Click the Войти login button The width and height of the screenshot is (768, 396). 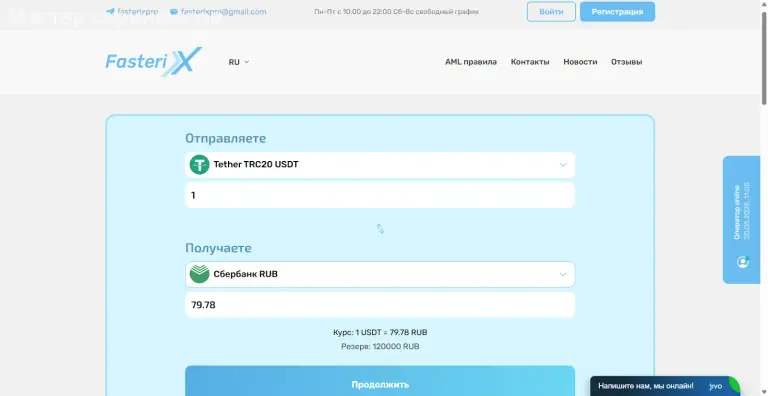point(551,12)
